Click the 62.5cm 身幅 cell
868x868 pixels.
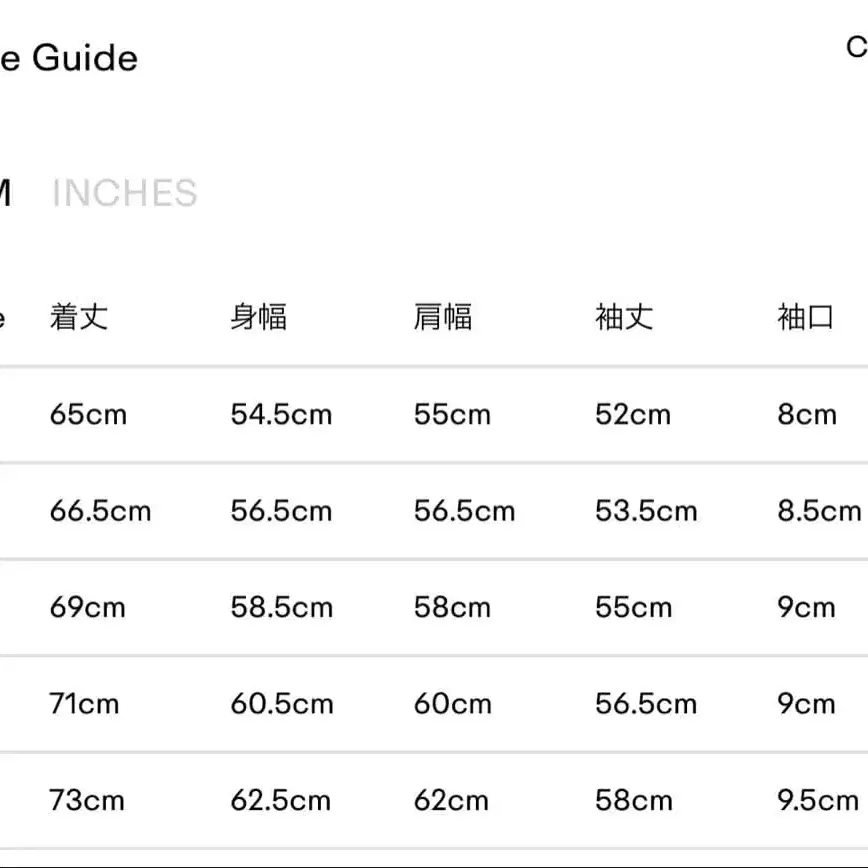[x=281, y=800]
